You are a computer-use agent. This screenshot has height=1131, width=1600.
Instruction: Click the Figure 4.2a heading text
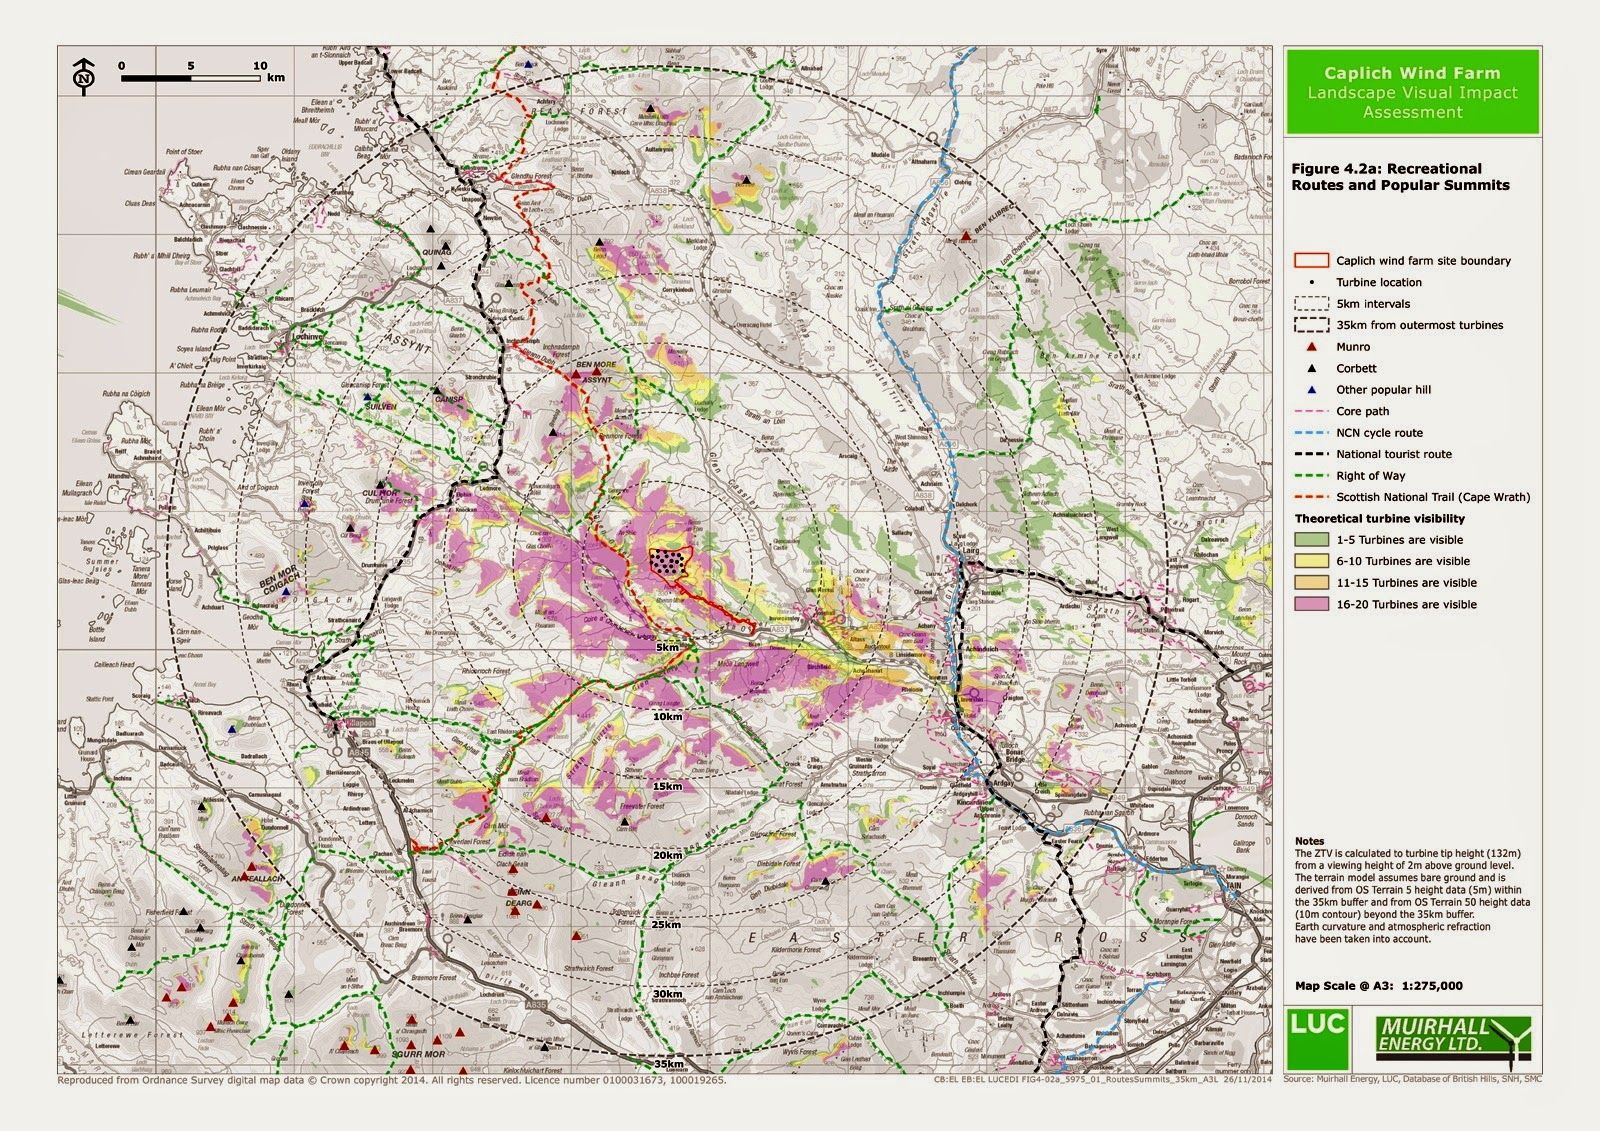pyautogui.click(x=1402, y=177)
